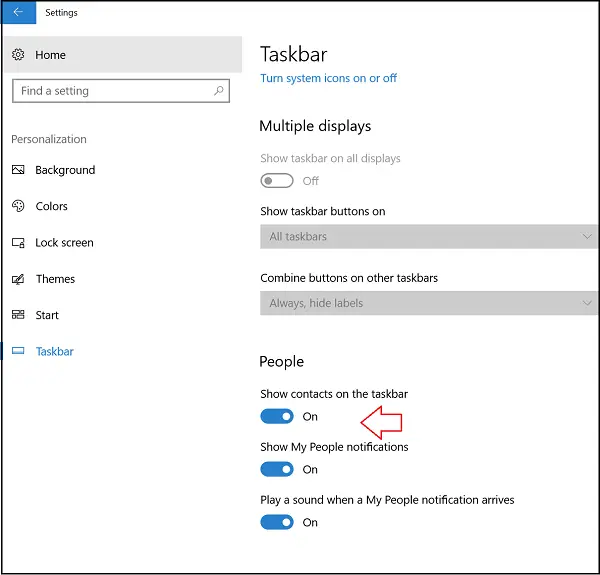
Task: Open the Lock screen settings page
Action: point(64,243)
